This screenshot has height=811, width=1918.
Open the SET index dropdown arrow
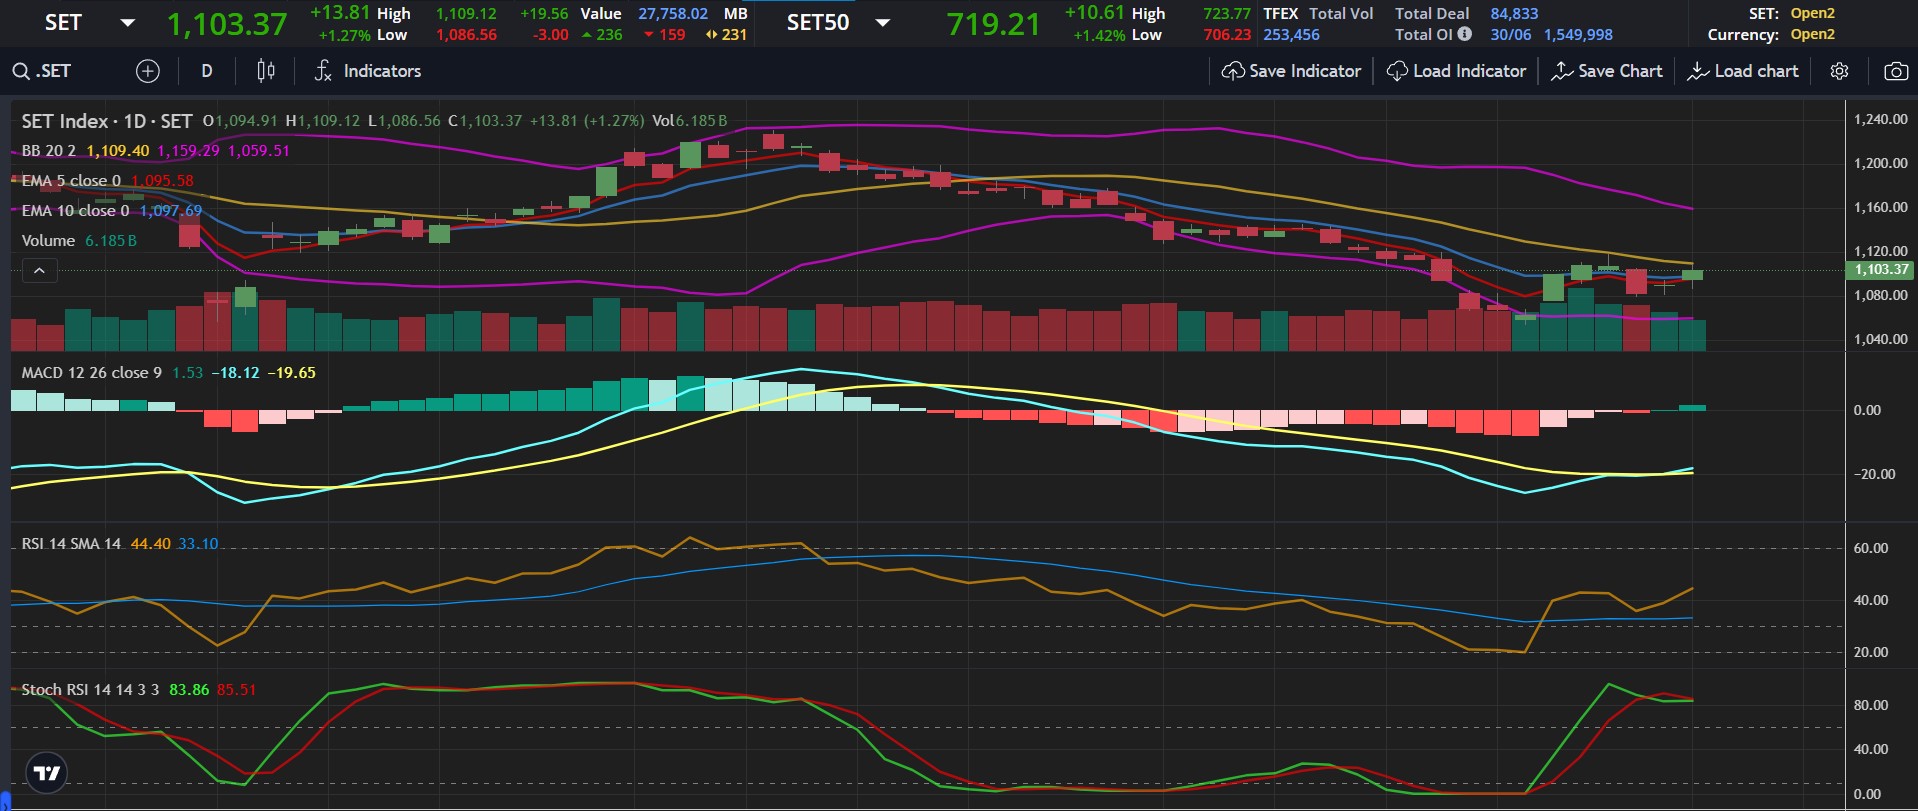127,23
